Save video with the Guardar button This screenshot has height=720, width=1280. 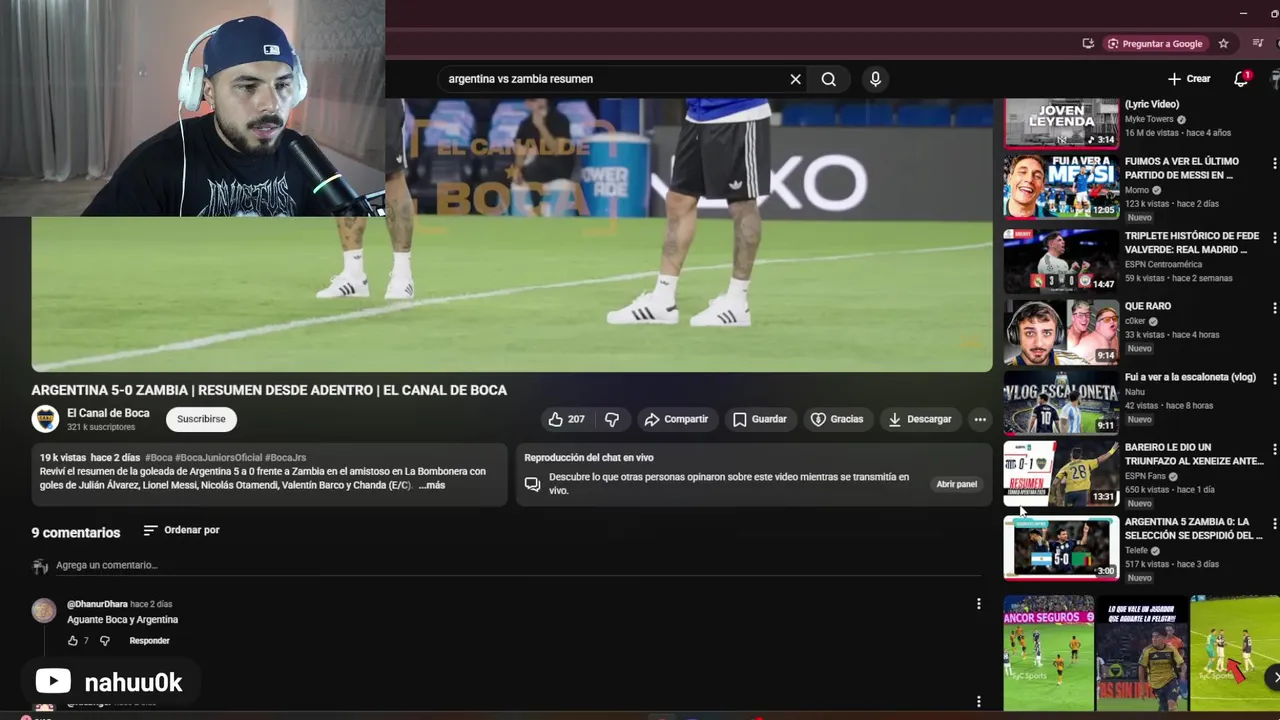tap(760, 419)
